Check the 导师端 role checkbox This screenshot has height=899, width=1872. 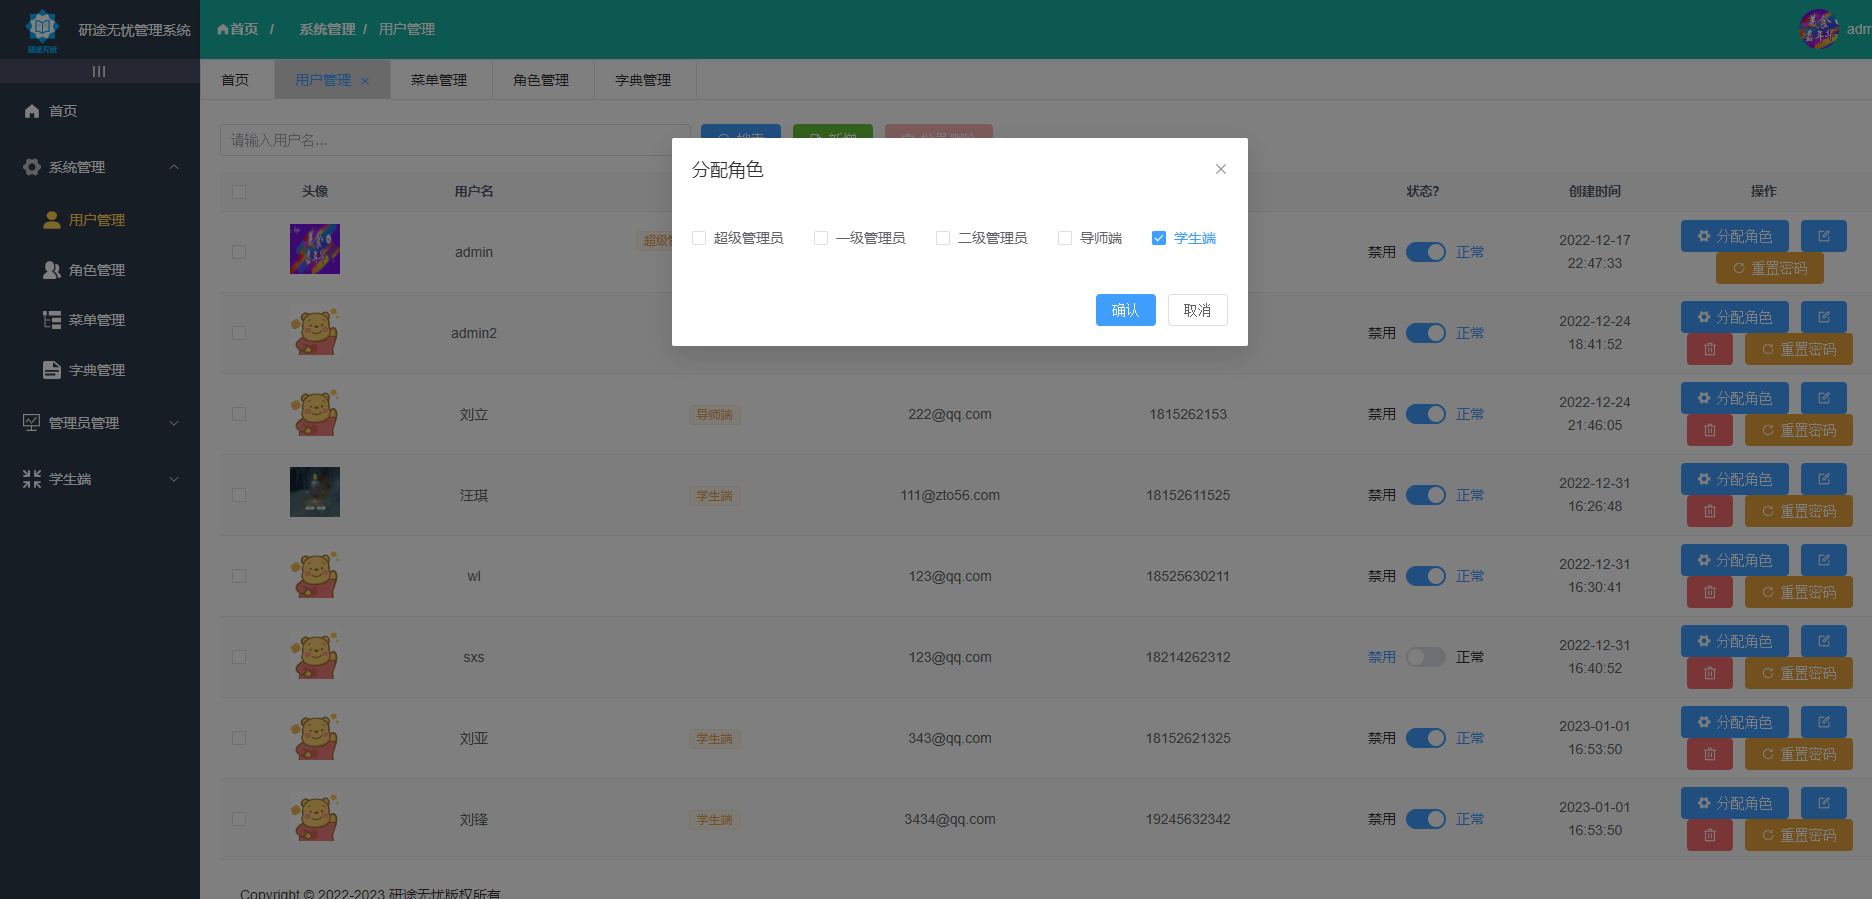(1065, 238)
